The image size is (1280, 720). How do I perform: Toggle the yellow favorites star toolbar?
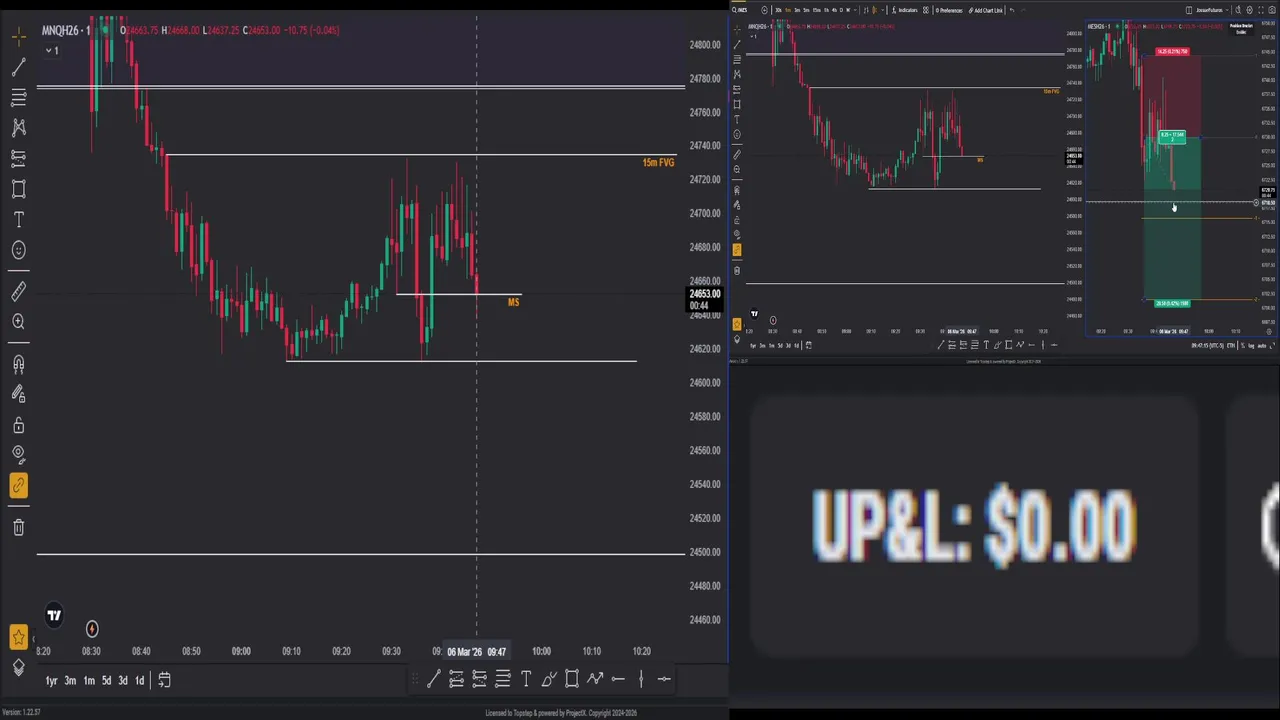tap(19, 636)
